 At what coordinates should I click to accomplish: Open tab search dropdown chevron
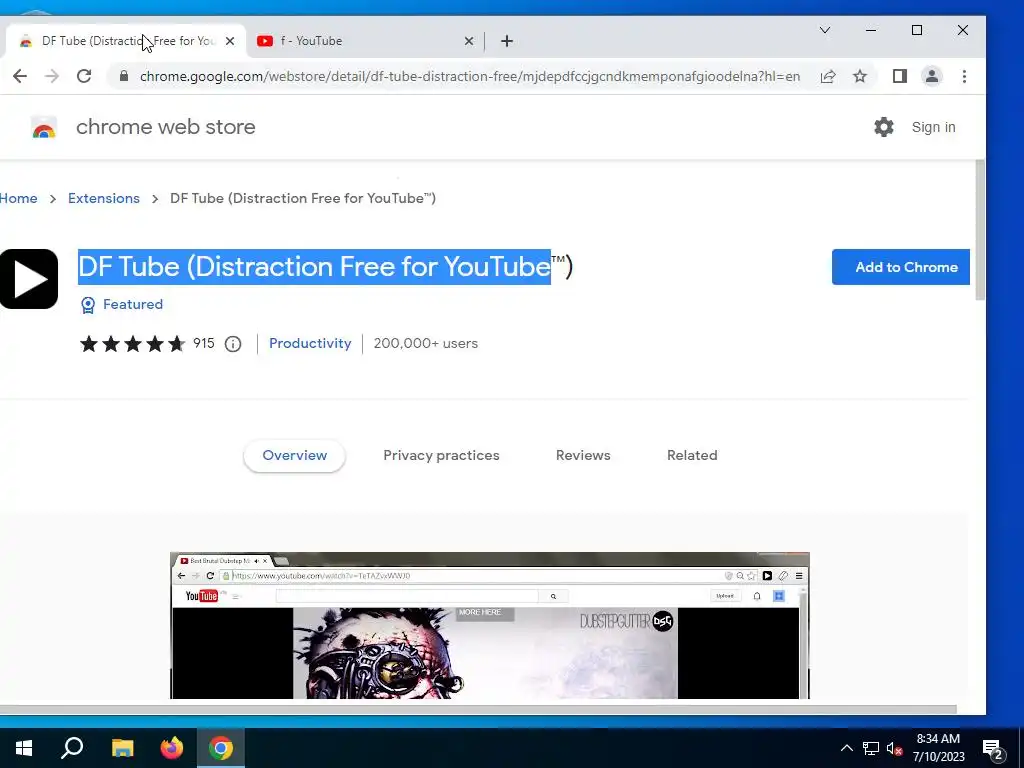click(x=825, y=30)
